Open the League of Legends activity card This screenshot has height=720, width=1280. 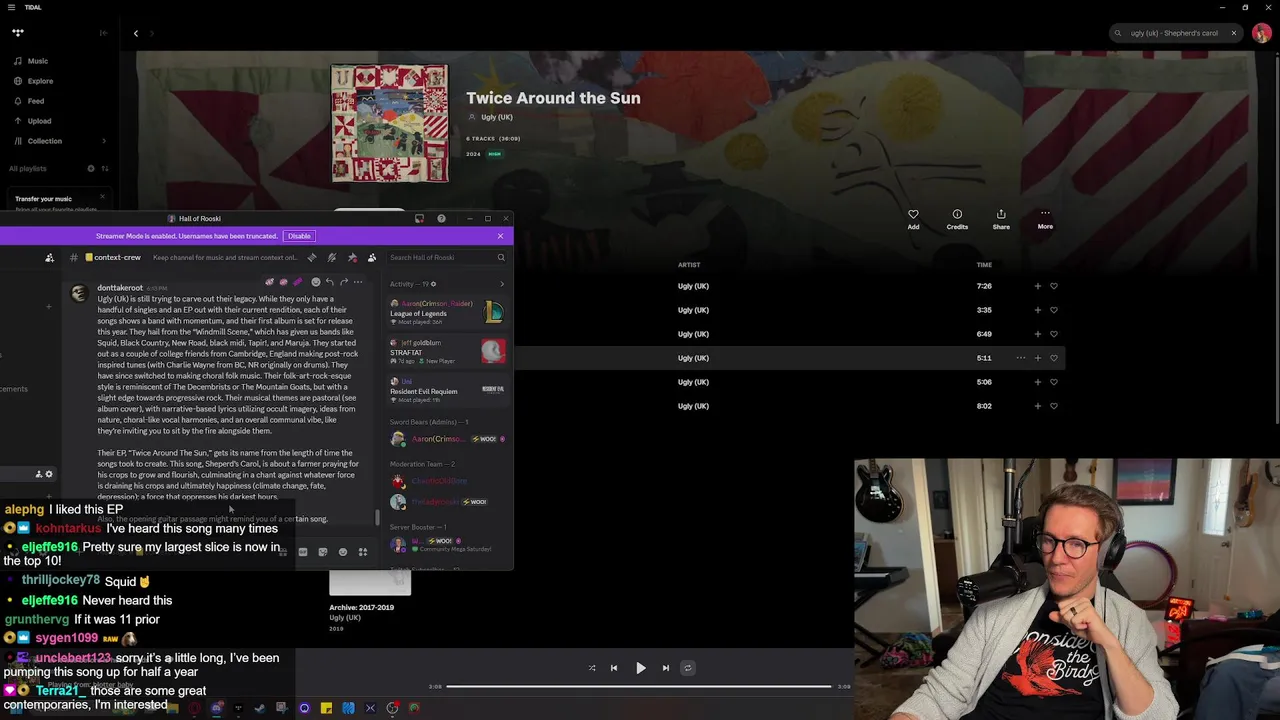point(447,313)
